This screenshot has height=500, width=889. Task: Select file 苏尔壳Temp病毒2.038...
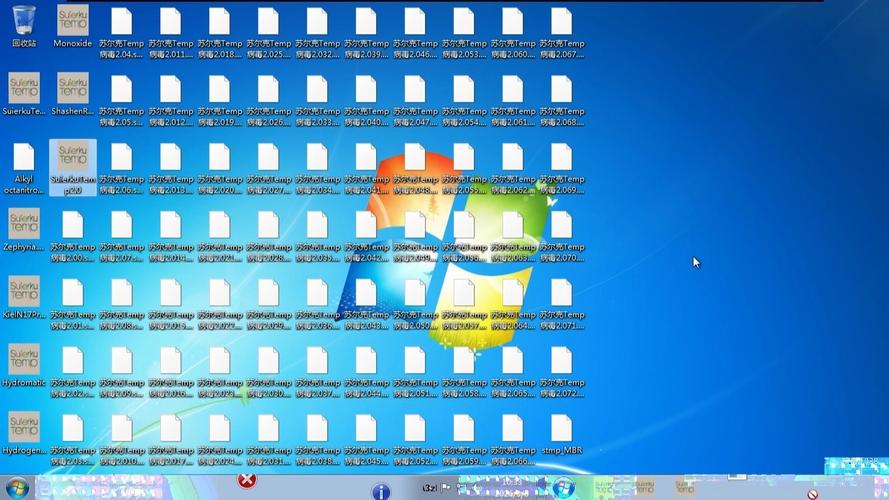(x=317, y=440)
